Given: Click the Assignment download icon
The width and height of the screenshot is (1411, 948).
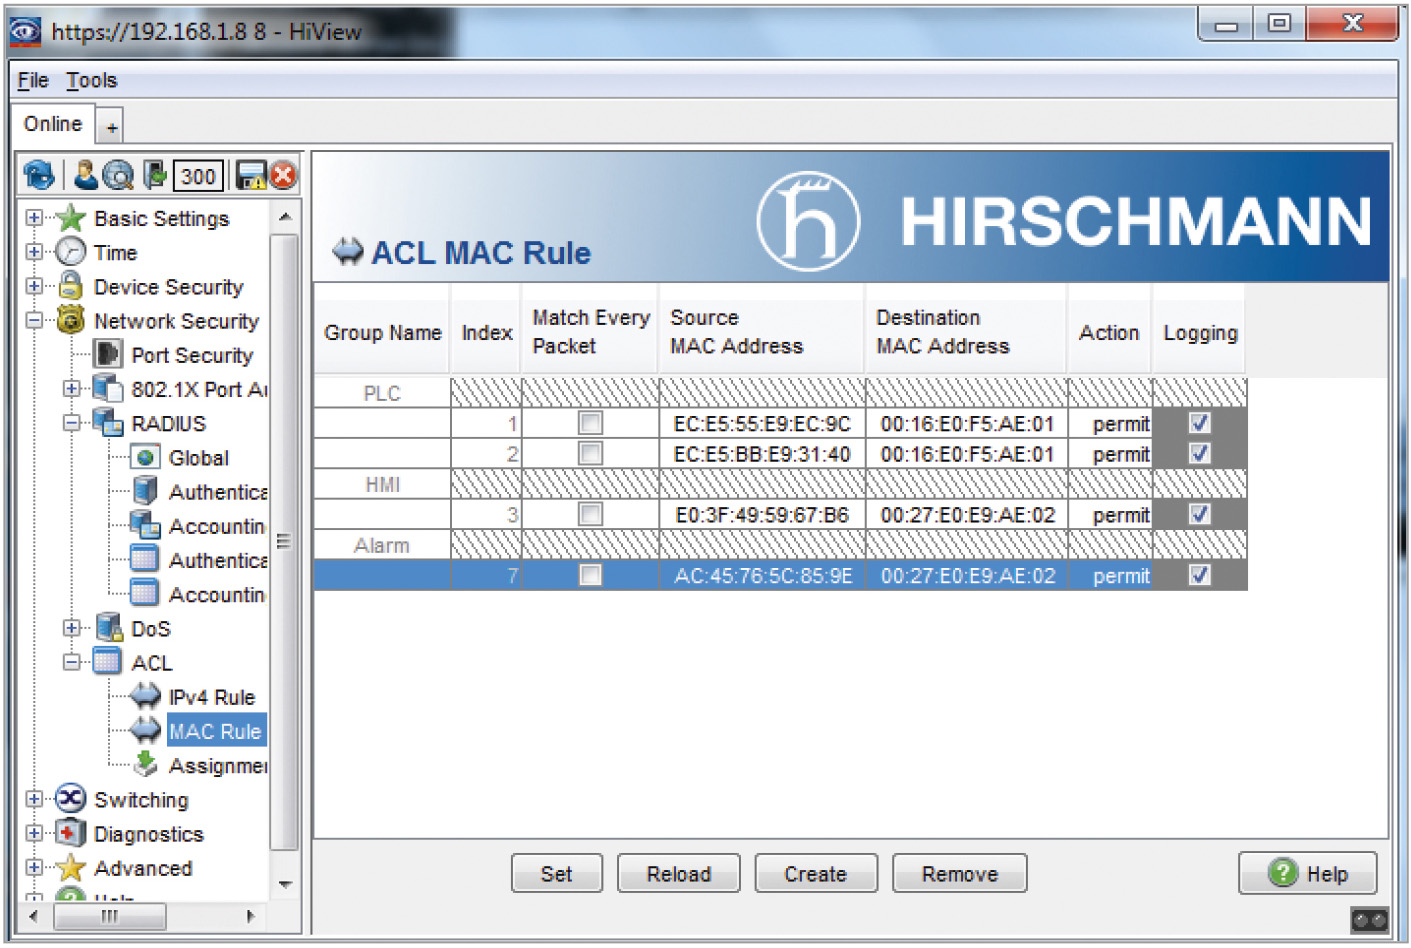Looking at the screenshot, I should [145, 764].
